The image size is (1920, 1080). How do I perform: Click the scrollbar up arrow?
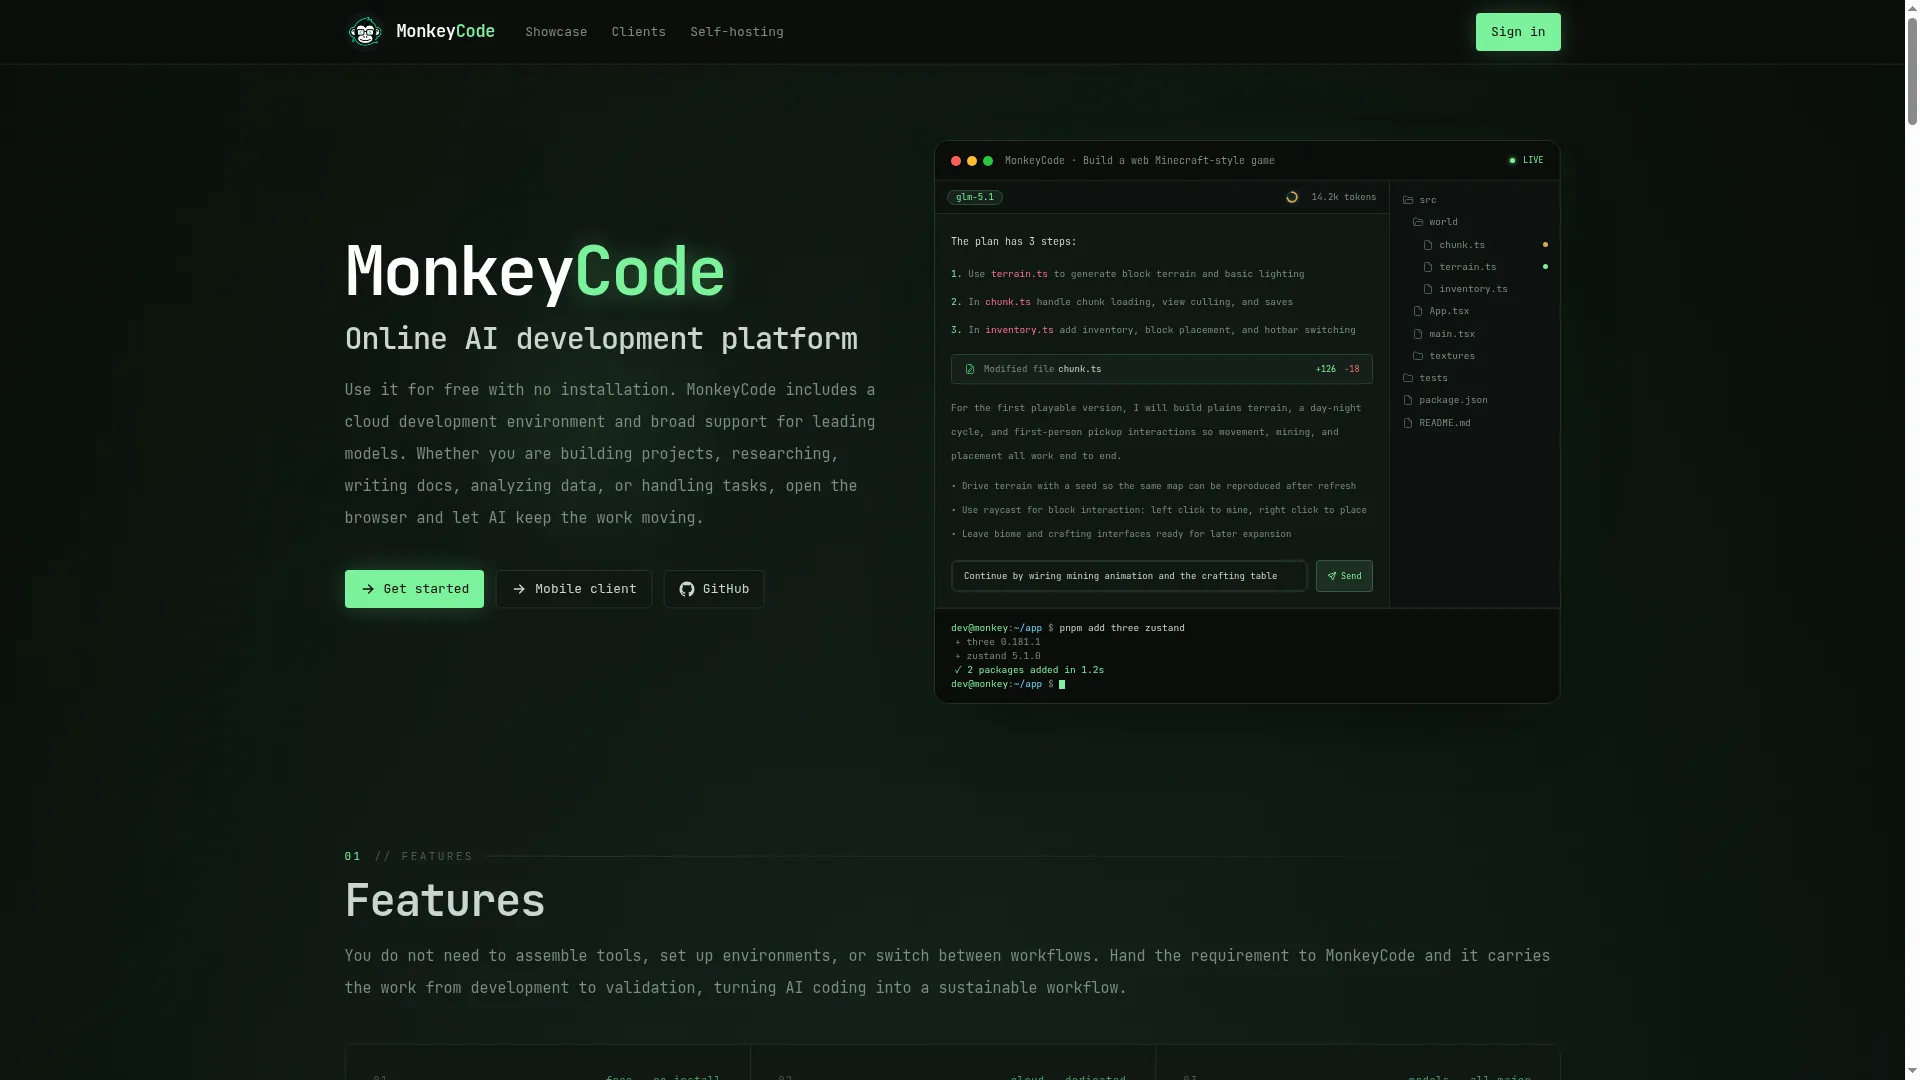point(1912,7)
